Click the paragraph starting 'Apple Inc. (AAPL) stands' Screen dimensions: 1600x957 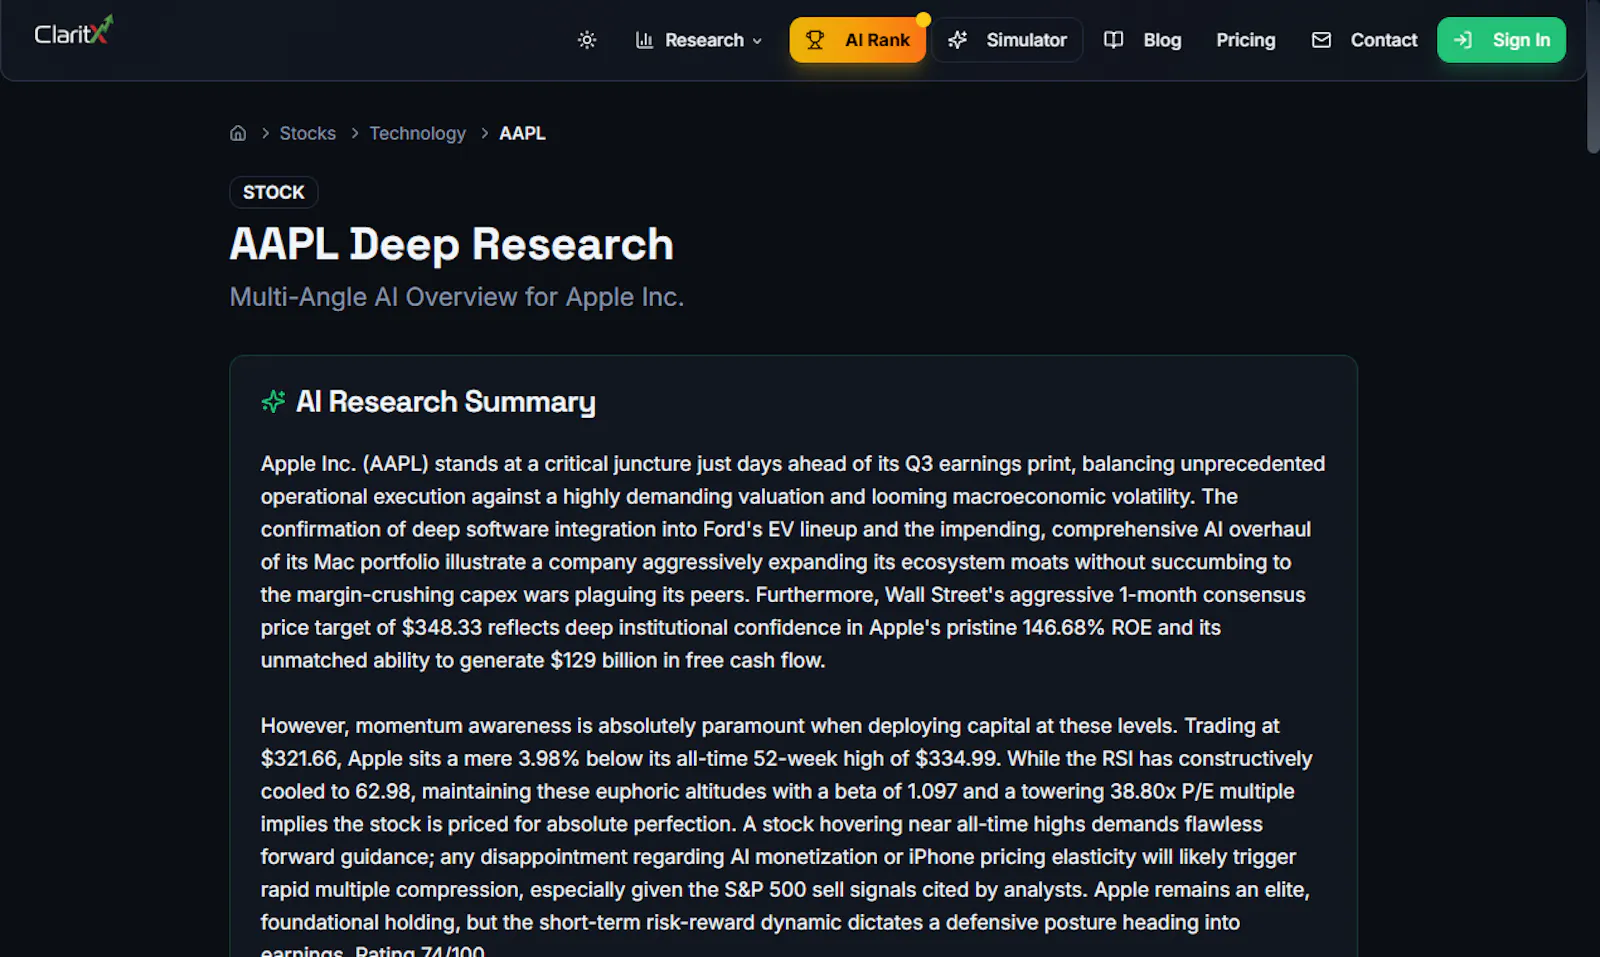pos(793,562)
